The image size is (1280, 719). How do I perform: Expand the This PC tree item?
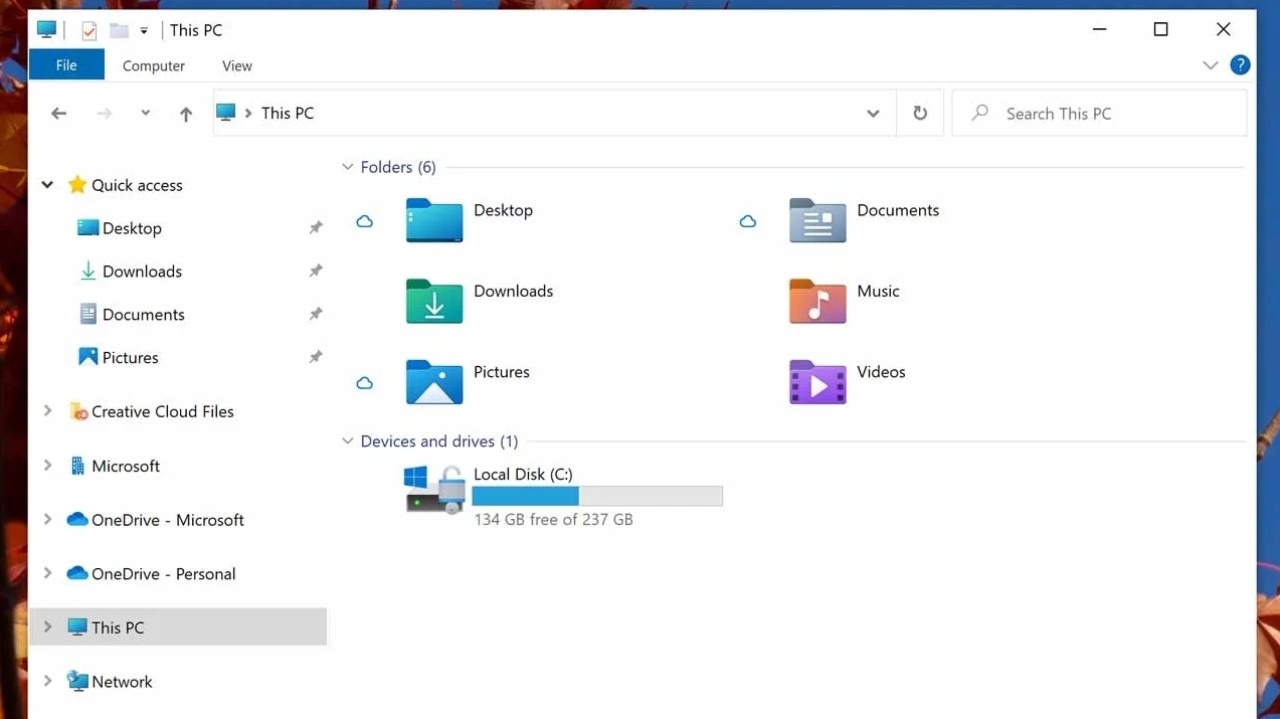(47, 627)
